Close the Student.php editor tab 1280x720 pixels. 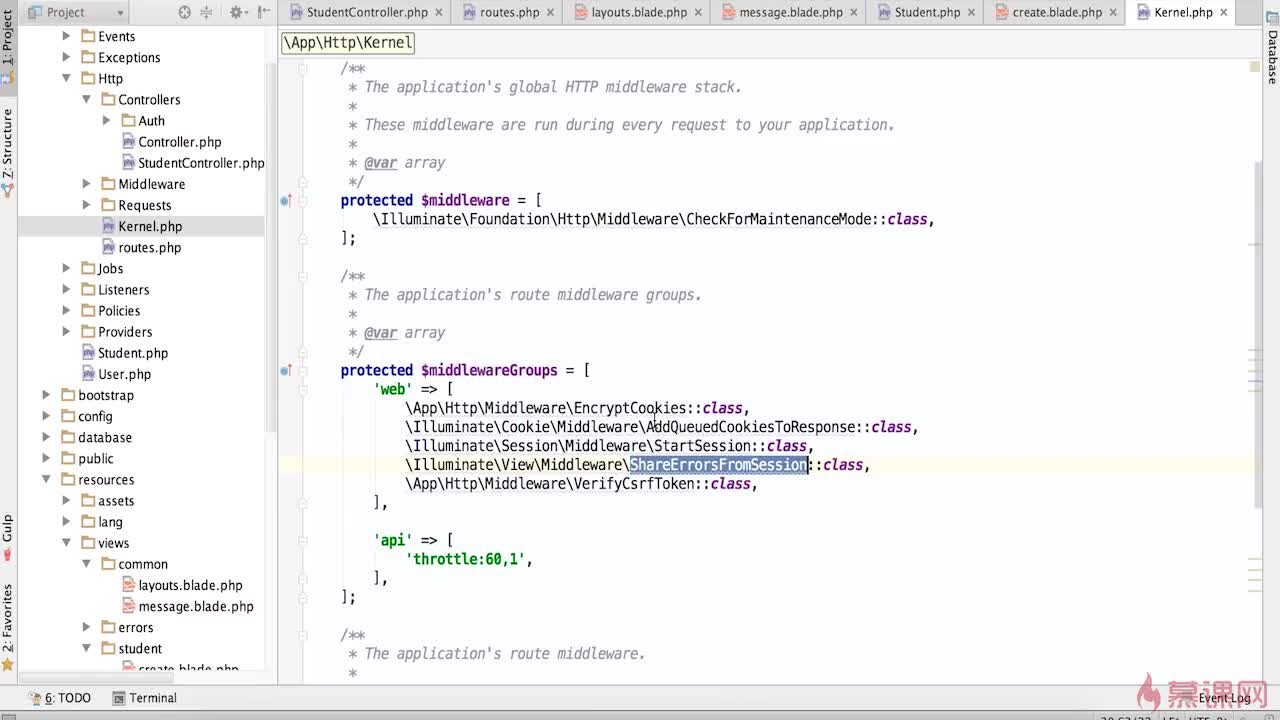[972, 13]
